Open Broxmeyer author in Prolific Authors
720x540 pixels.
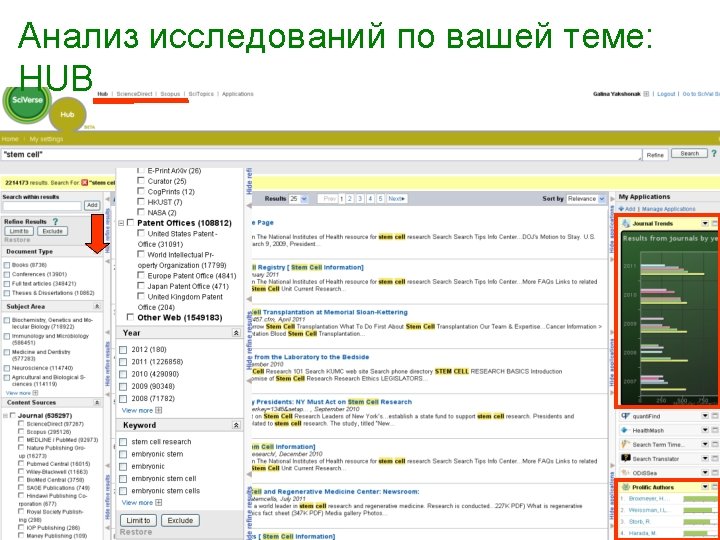(x=648, y=499)
